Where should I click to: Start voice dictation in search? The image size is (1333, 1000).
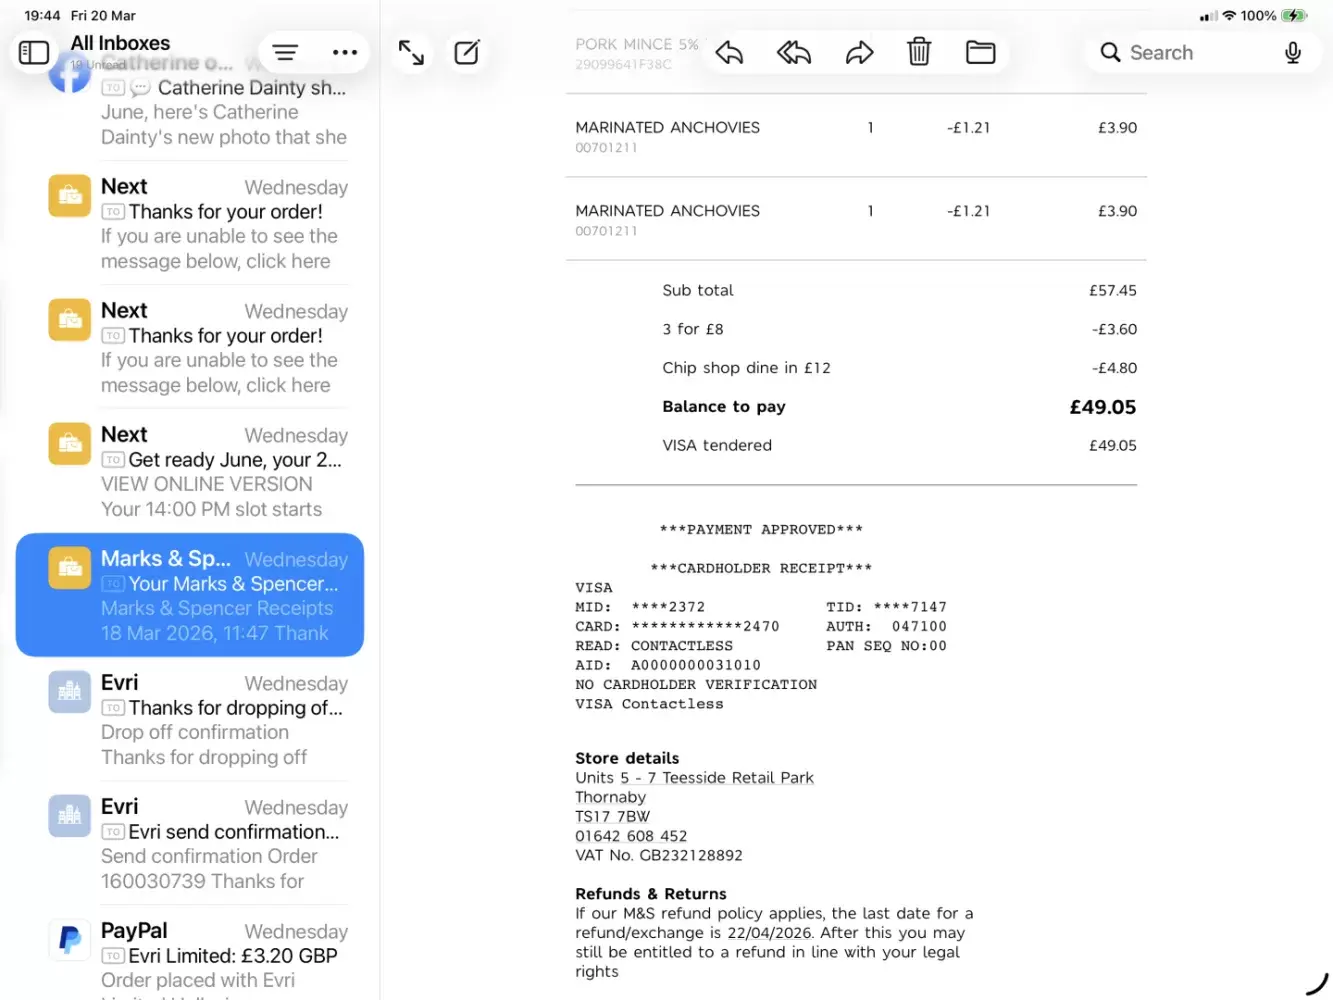(1292, 53)
